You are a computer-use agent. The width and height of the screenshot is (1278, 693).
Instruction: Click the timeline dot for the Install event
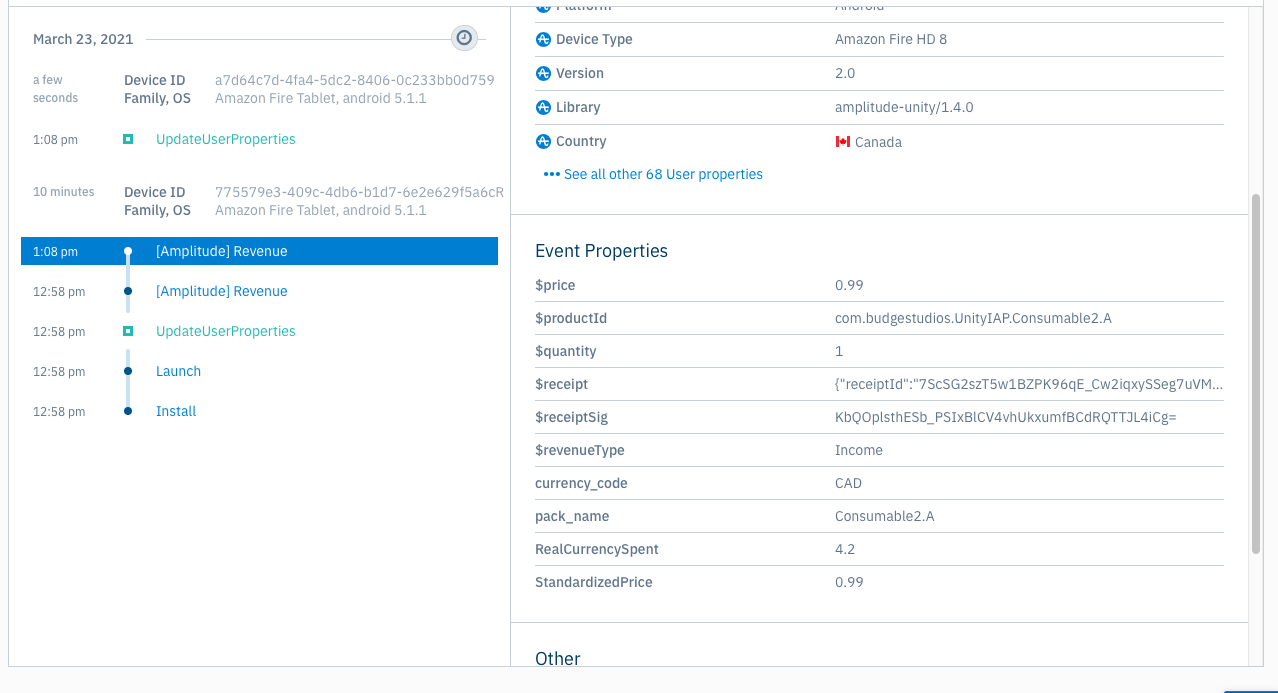(128, 411)
